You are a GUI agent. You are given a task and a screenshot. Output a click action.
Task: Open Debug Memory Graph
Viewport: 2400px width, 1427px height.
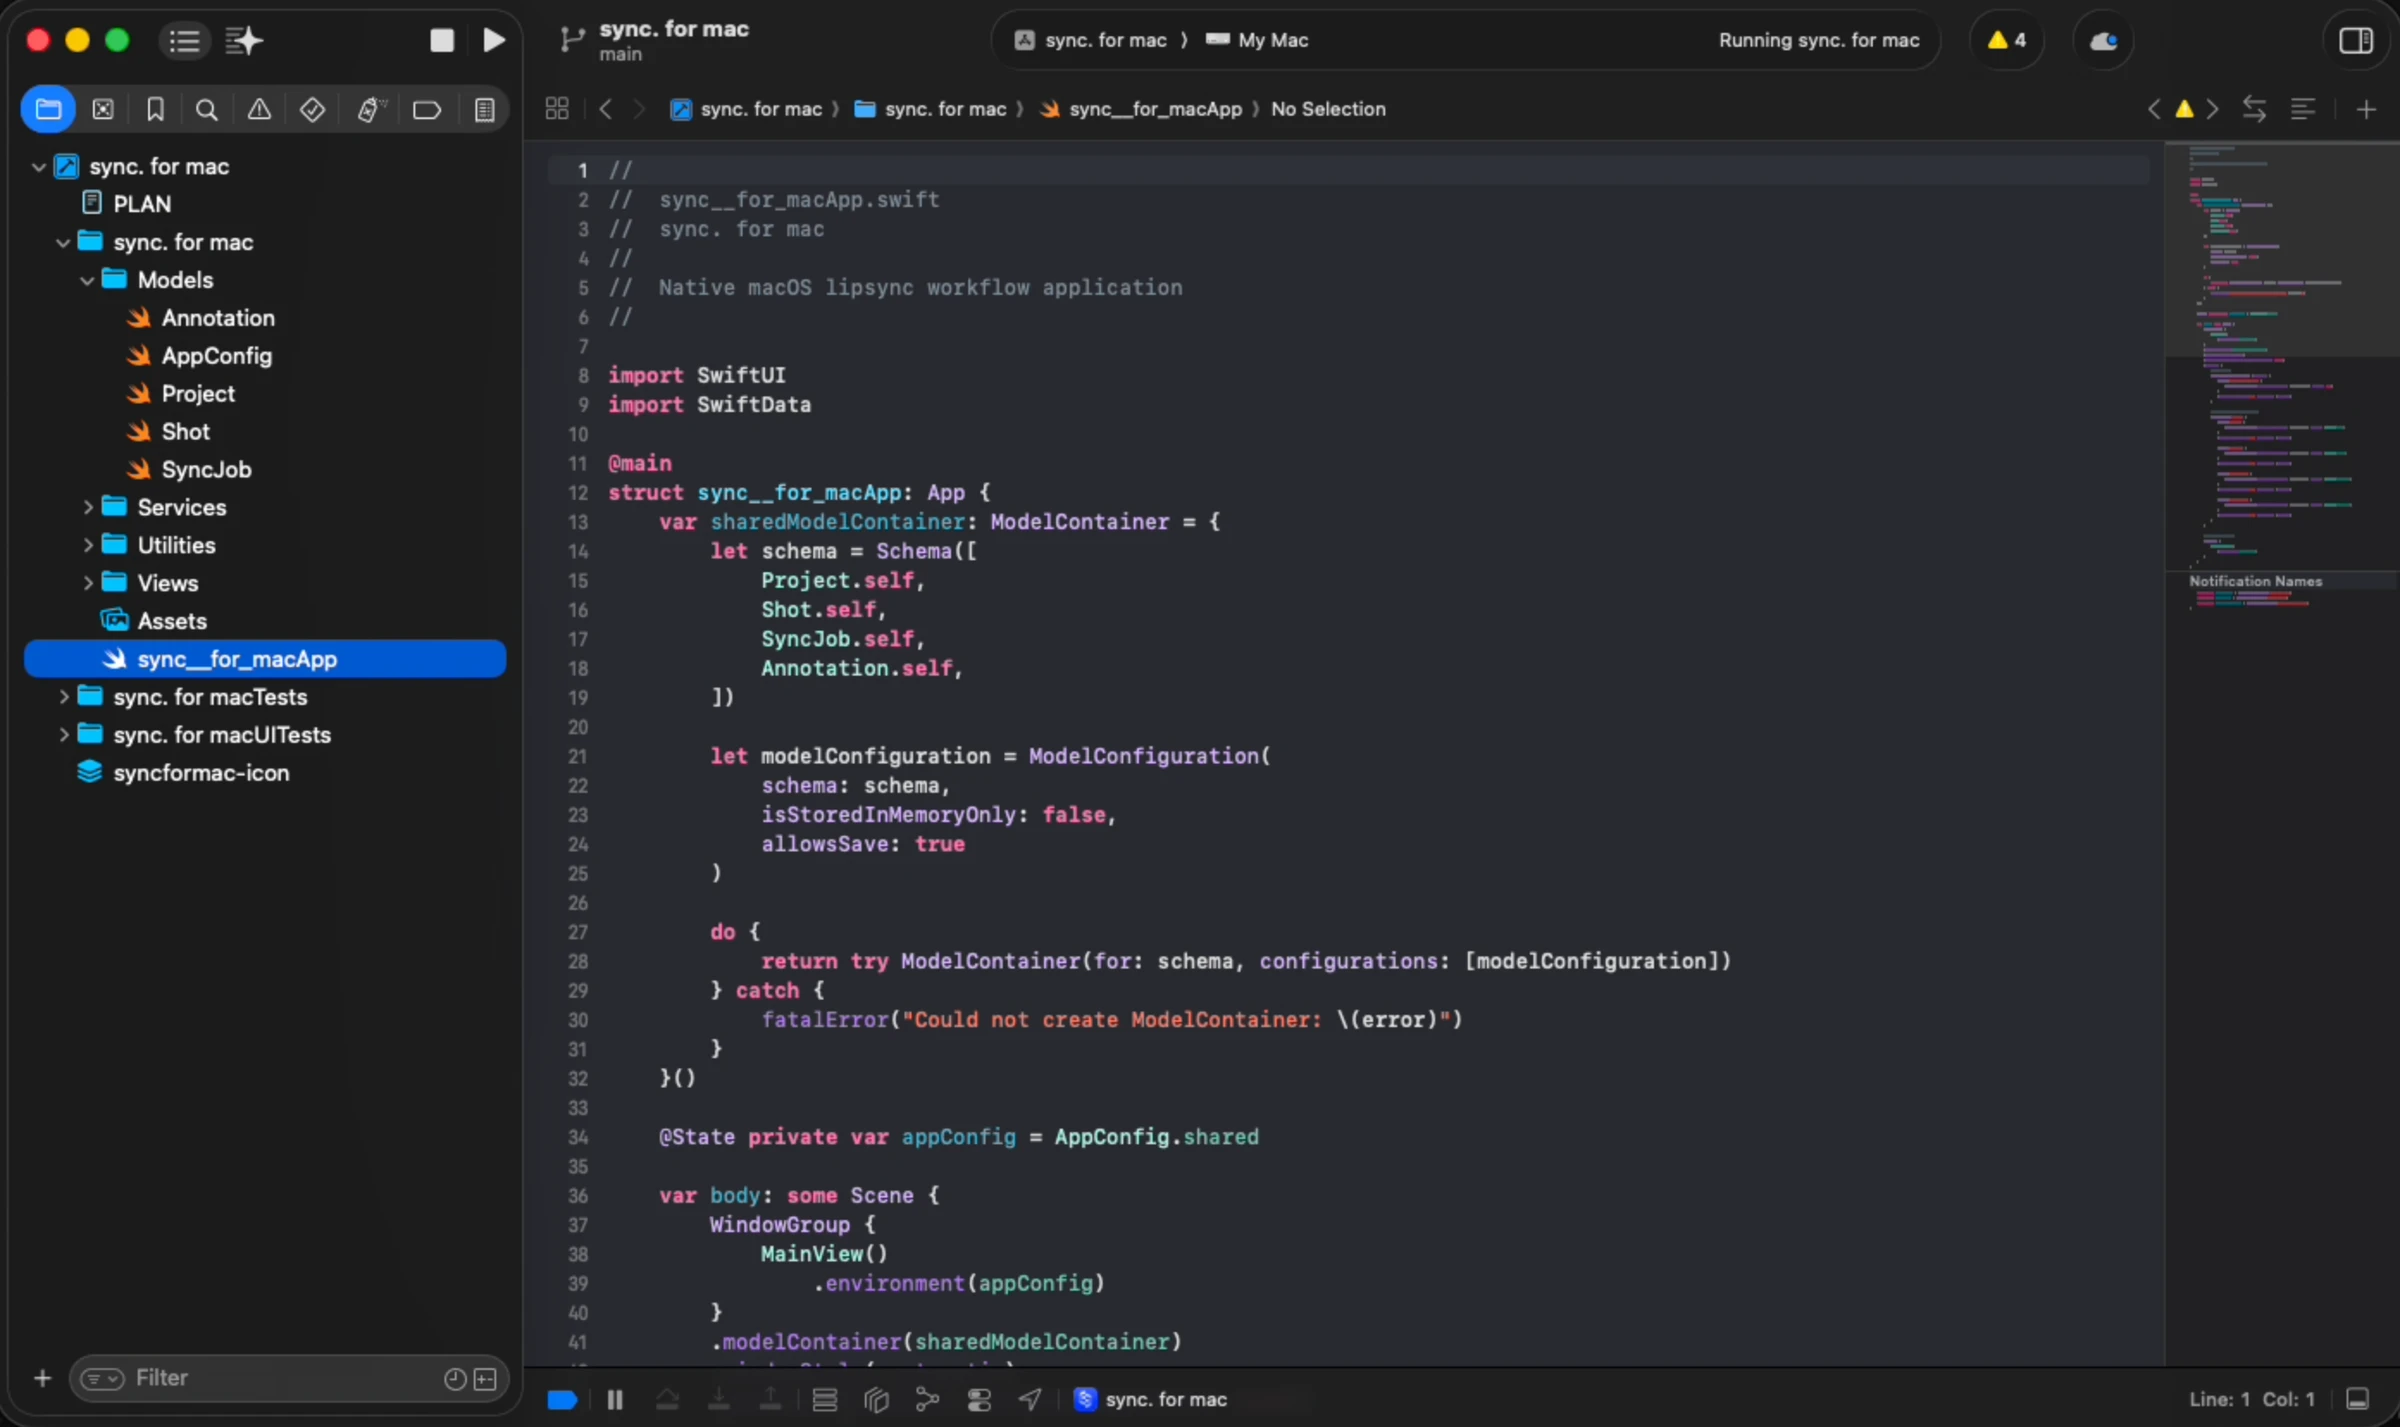coord(927,1400)
